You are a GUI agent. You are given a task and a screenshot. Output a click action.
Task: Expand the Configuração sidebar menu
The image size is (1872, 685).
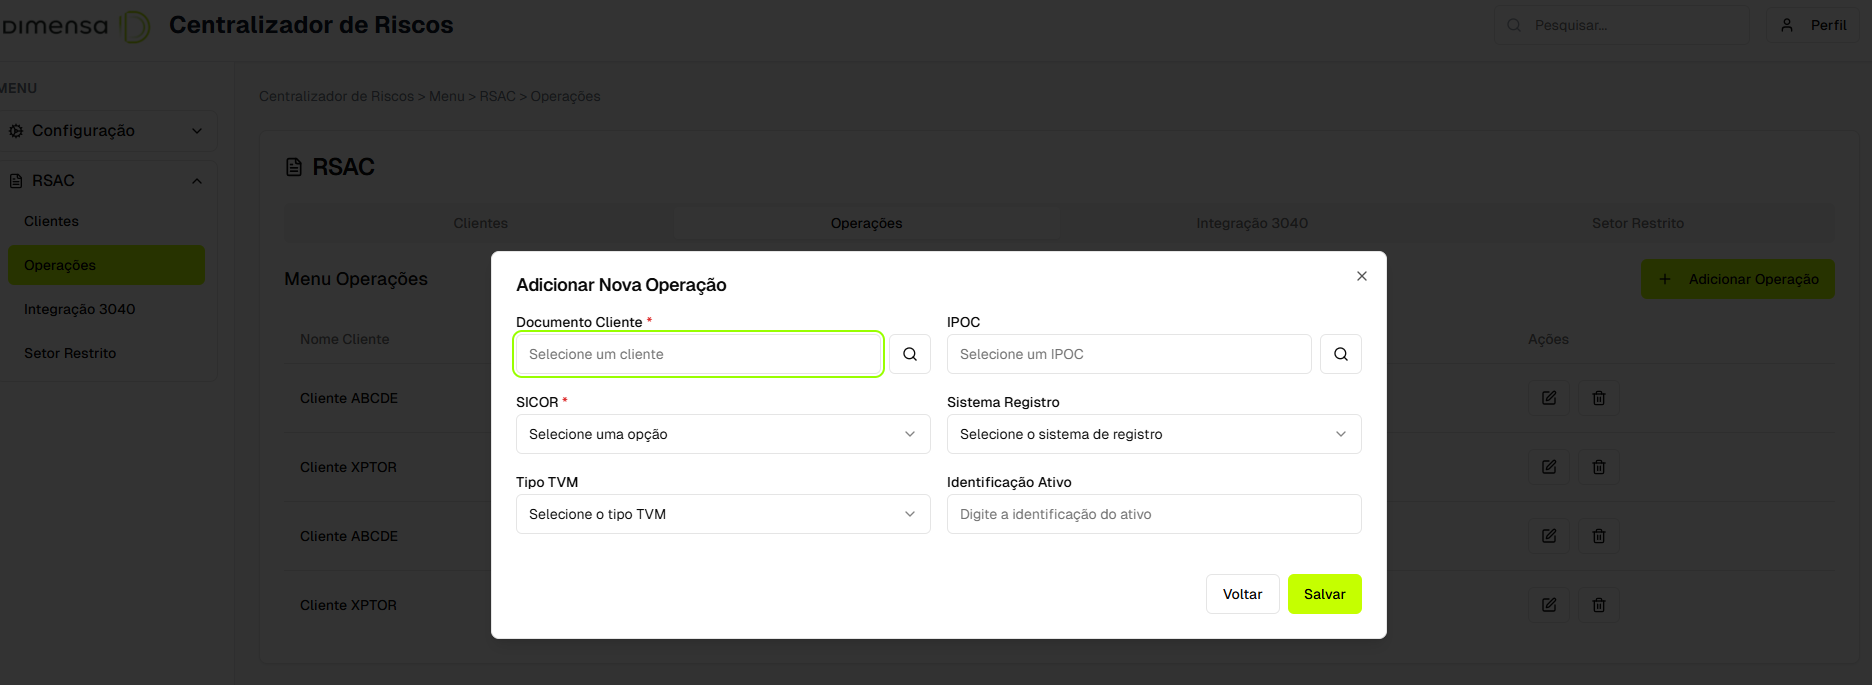[197, 131]
